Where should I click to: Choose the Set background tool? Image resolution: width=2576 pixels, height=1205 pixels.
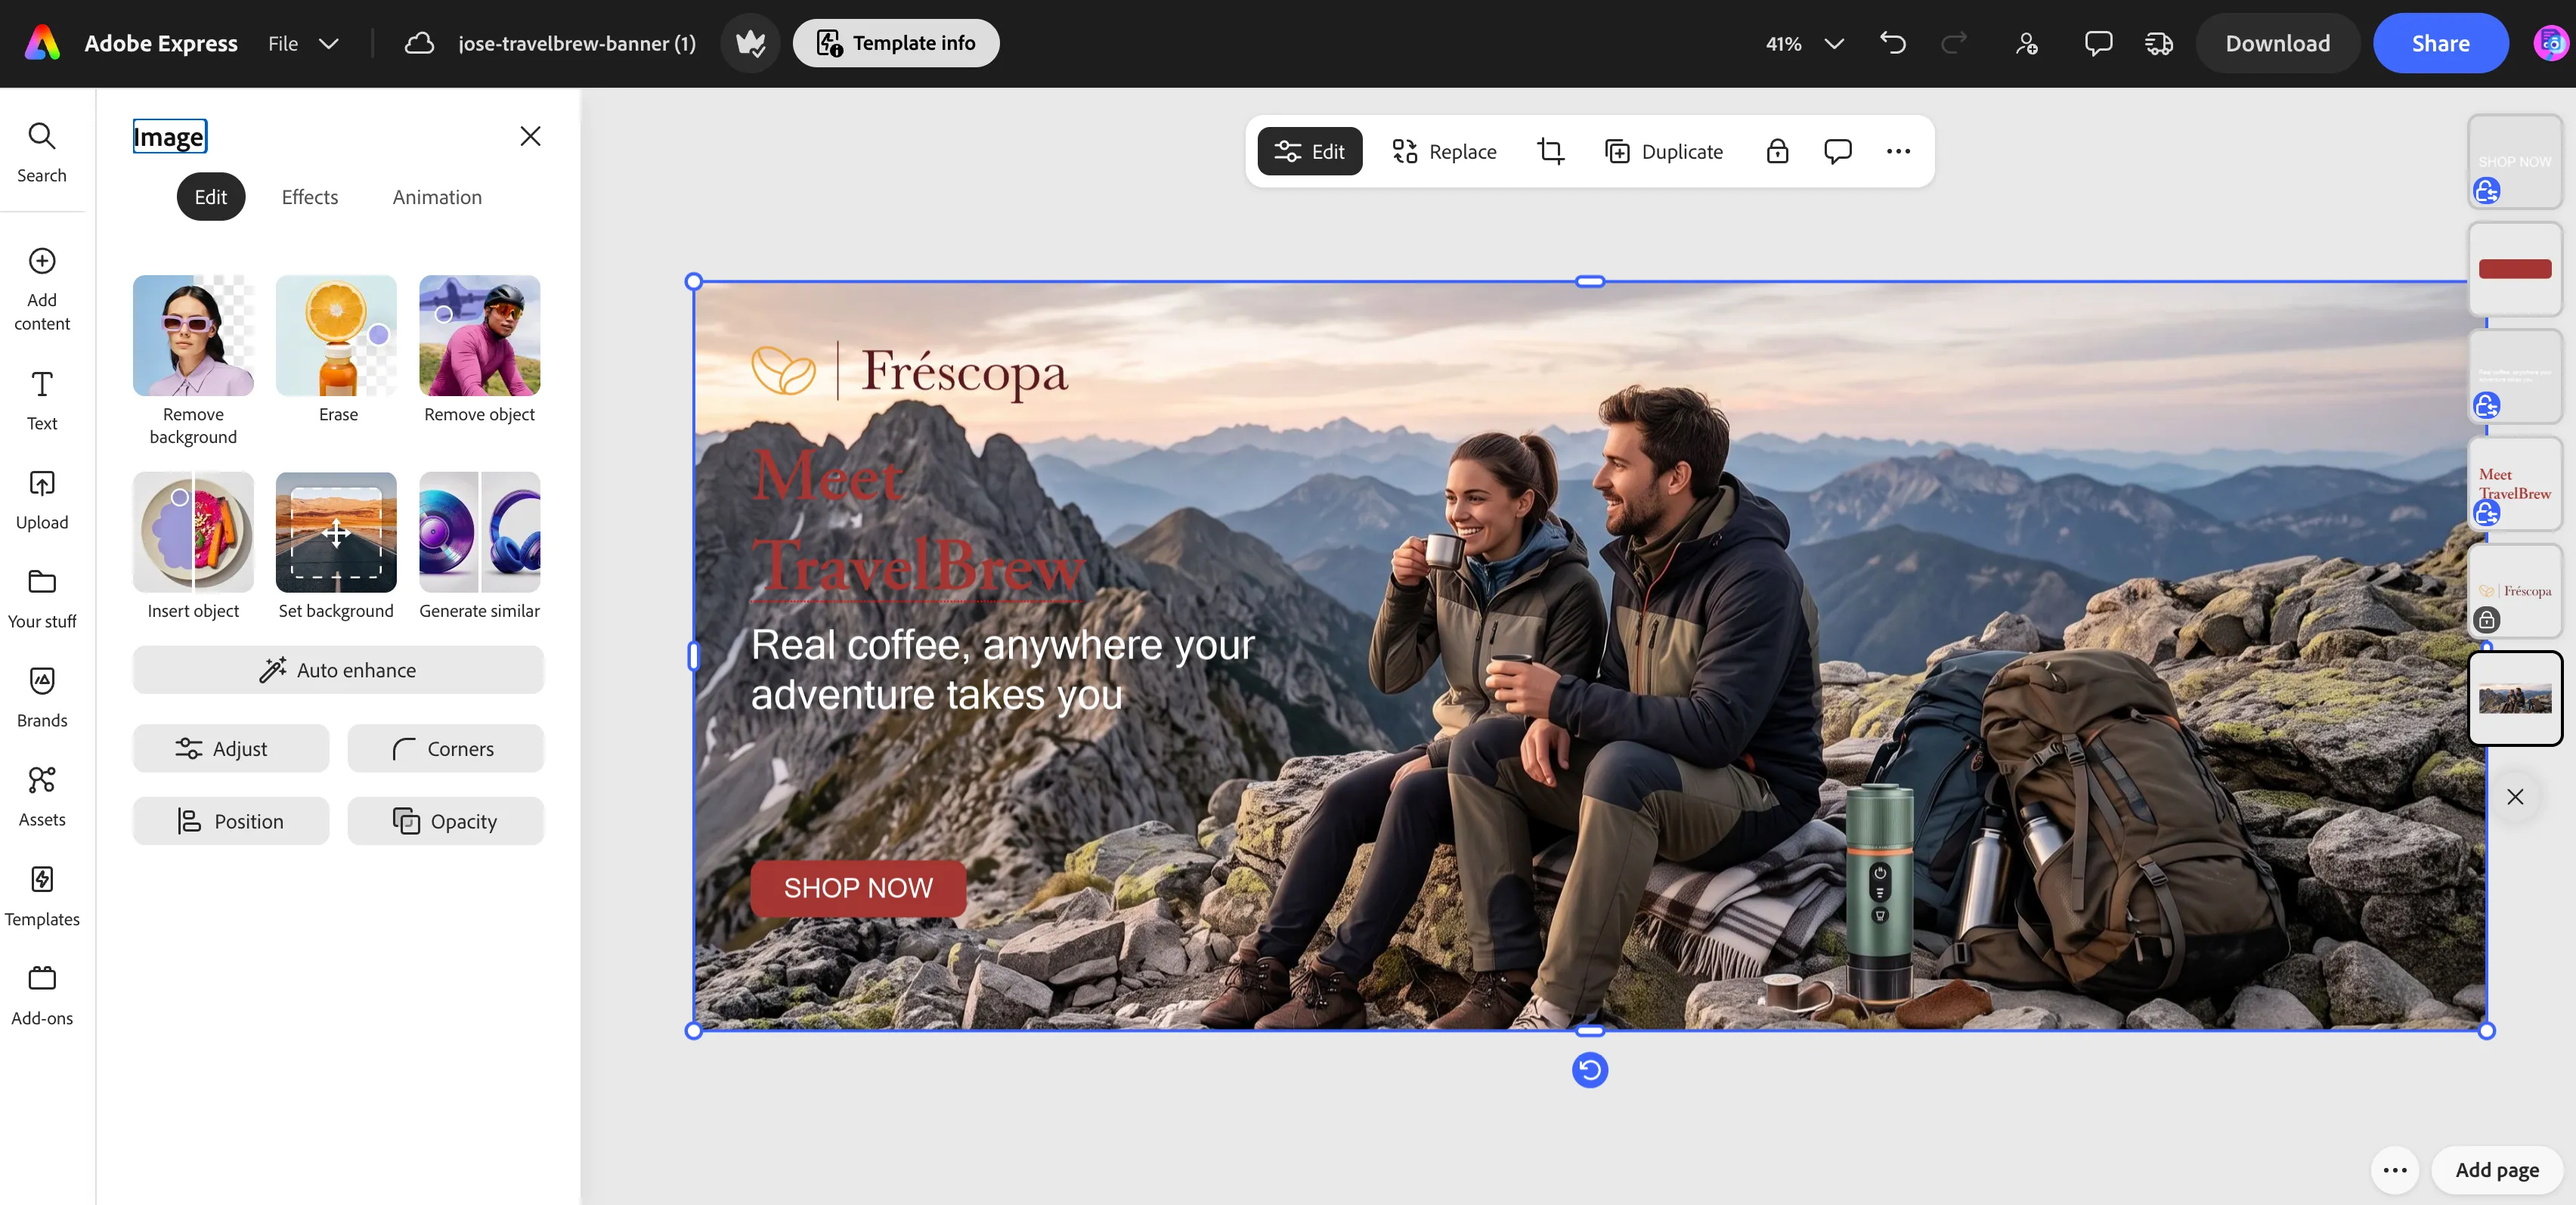pos(336,547)
